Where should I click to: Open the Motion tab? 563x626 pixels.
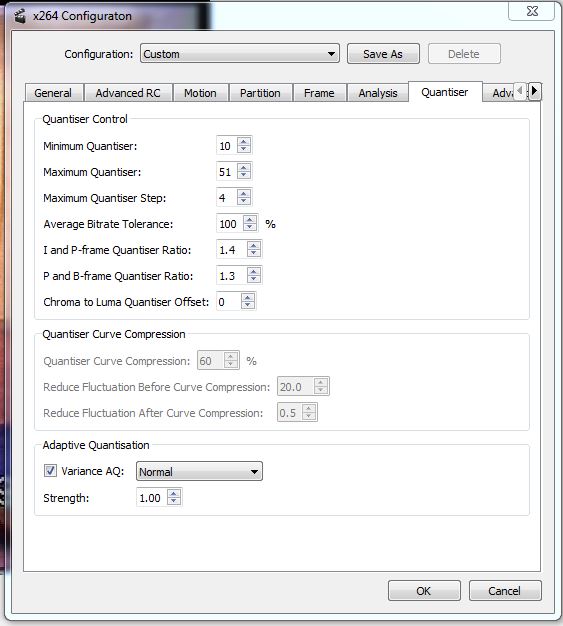click(x=200, y=93)
